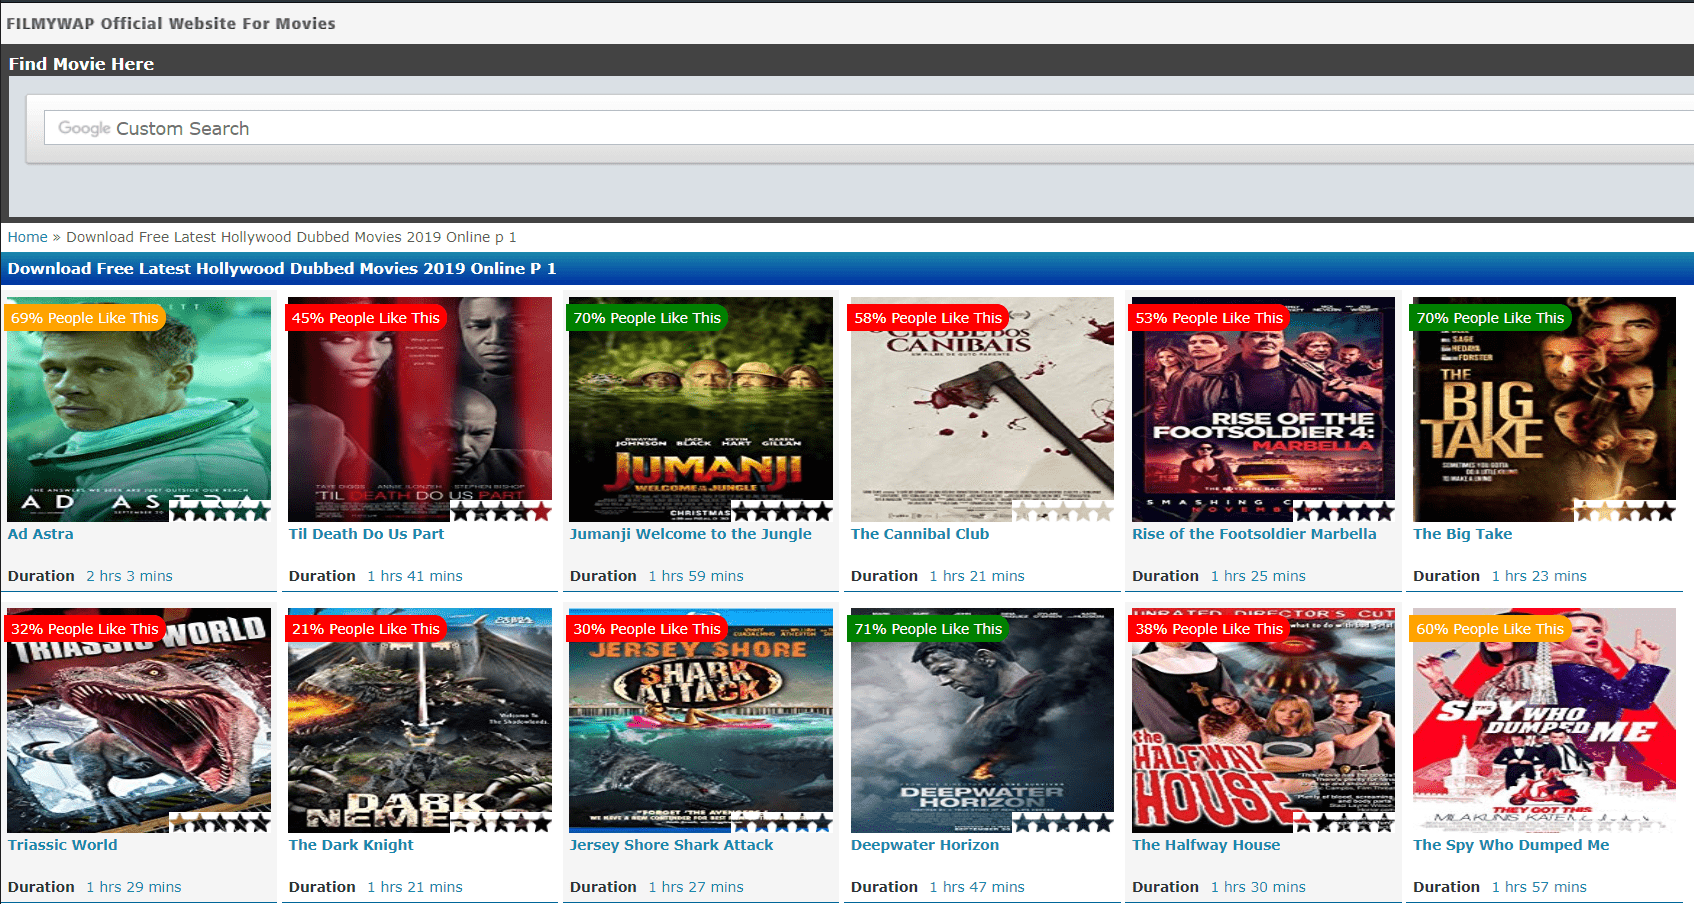Open the Home breadcrumb link
Viewport: 1694px width, 904px height.
pos(27,237)
